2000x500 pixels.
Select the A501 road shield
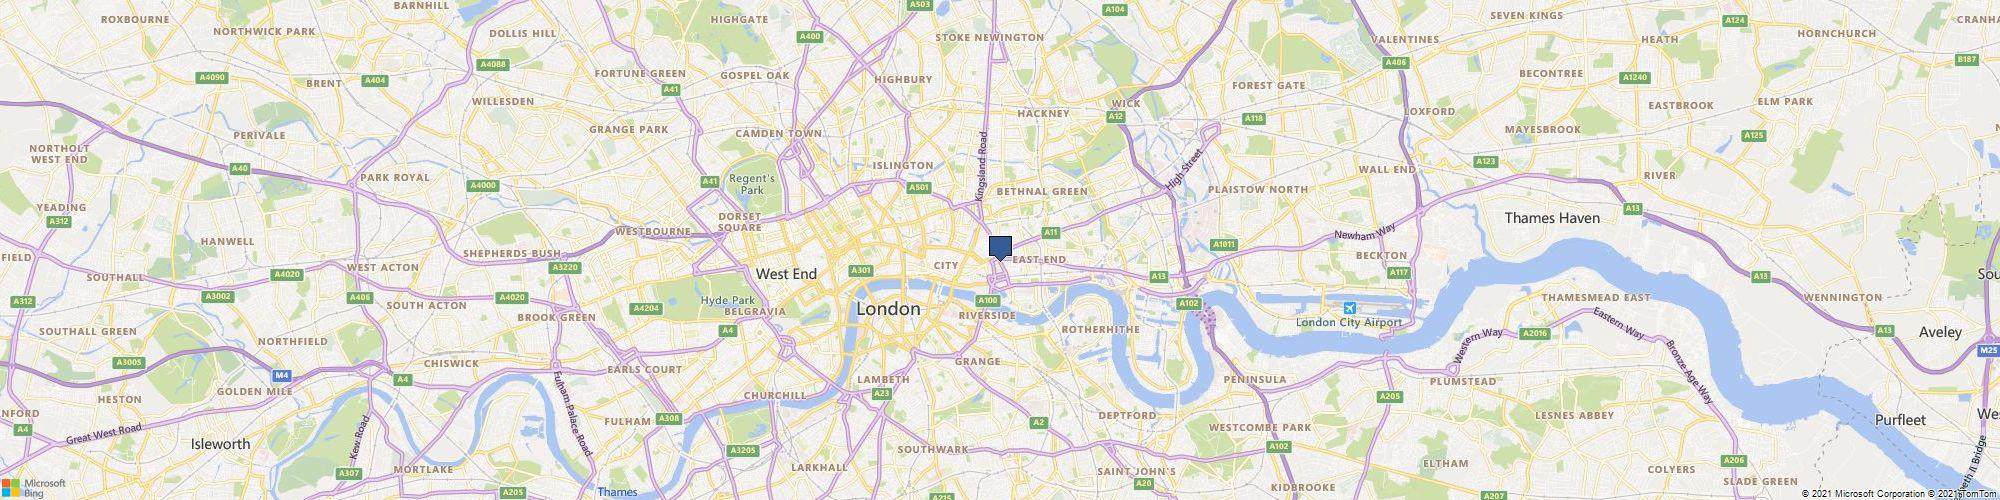point(919,187)
